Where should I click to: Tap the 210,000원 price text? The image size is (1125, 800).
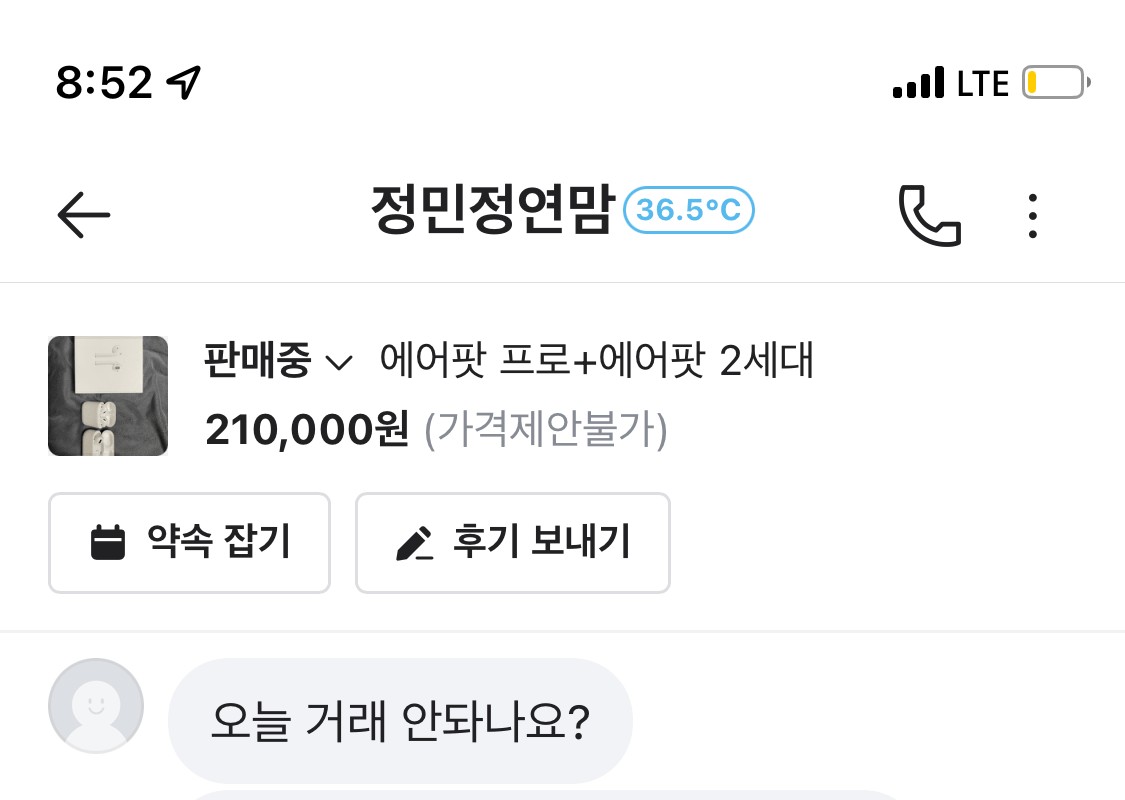[307, 431]
